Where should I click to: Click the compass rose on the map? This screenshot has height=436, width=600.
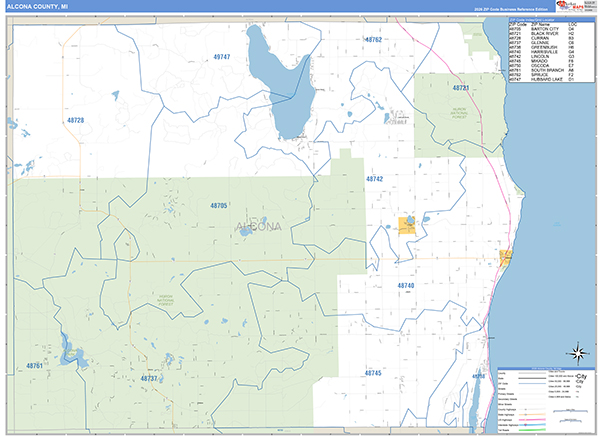pyautogui.click(x=578, y=353)
